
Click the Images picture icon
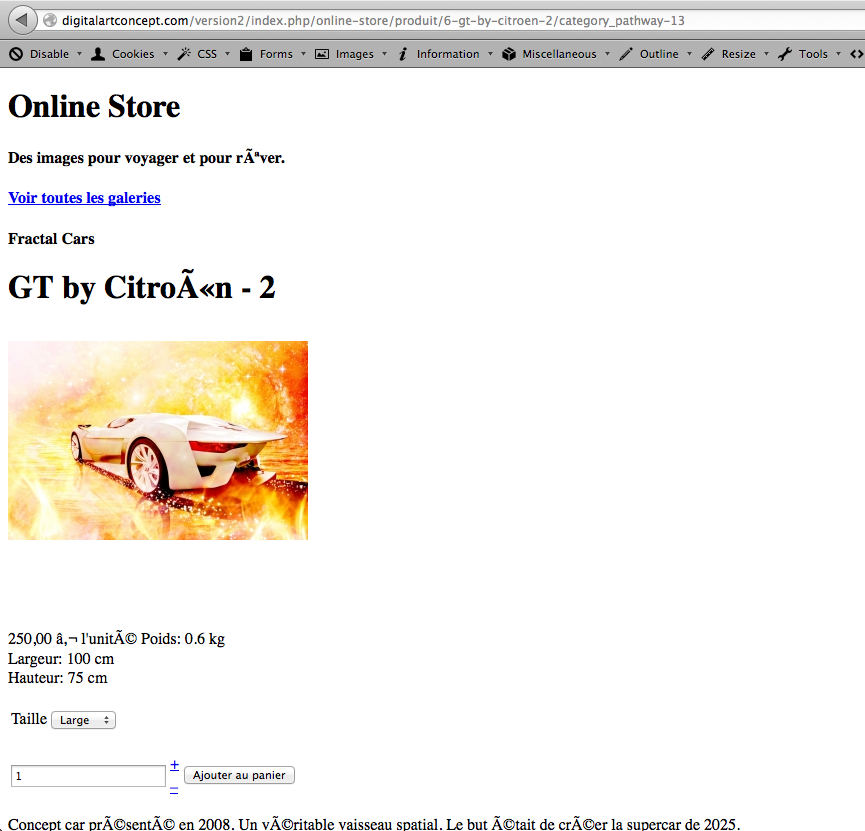[322, 54]
